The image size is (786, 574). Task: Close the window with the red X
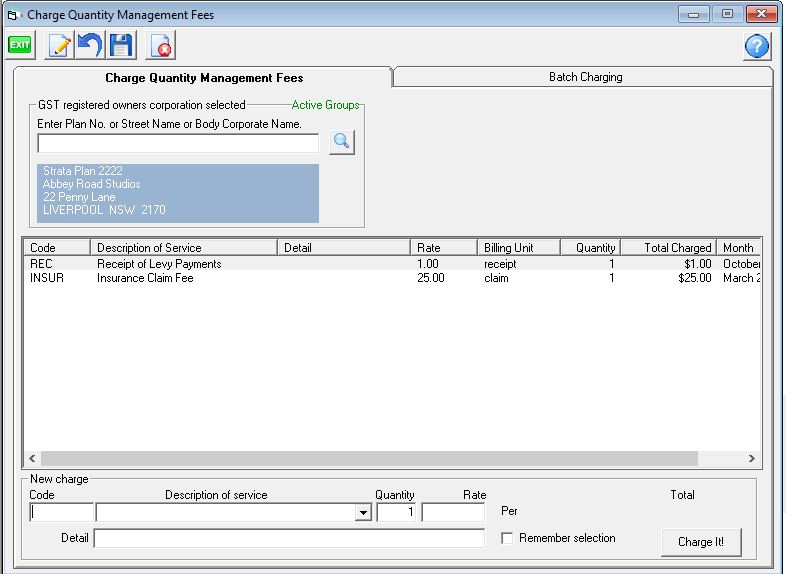(x=761, y=14)
